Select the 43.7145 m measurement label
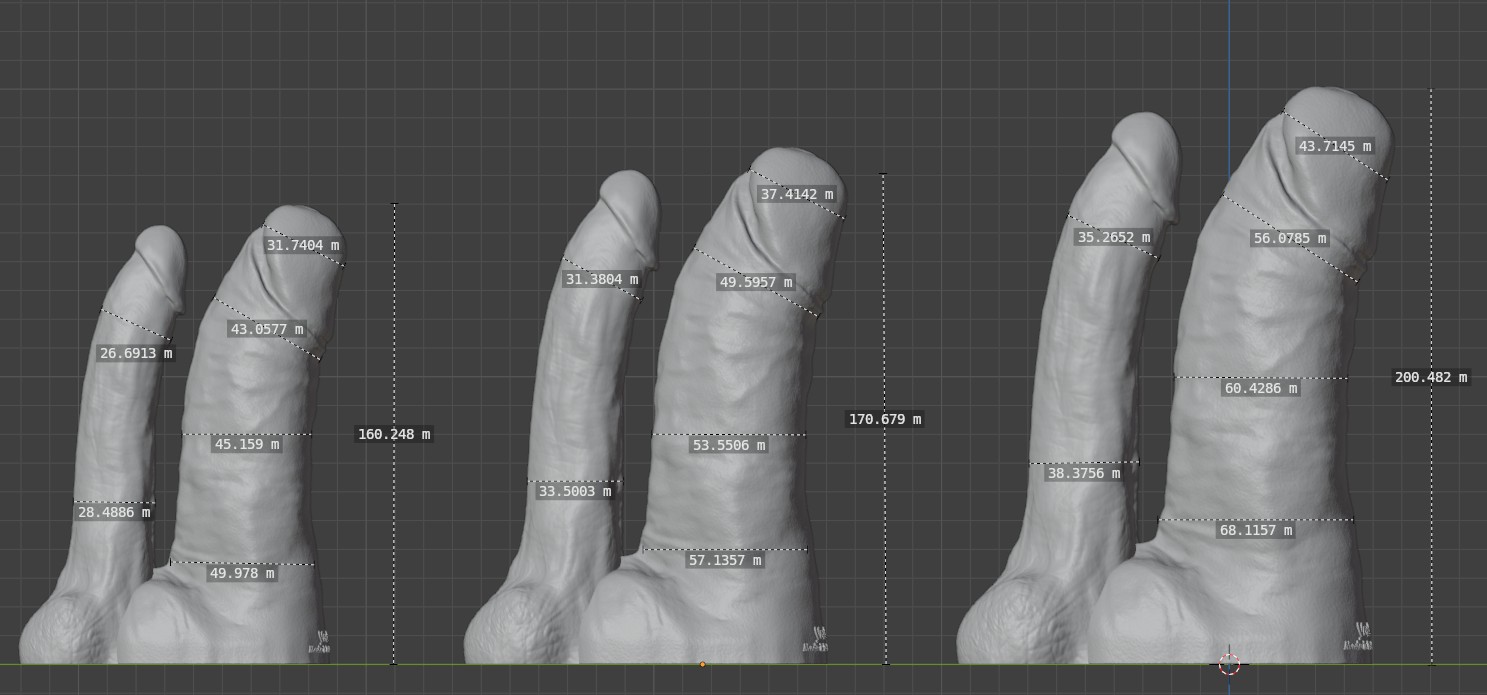 point(1334,146)
